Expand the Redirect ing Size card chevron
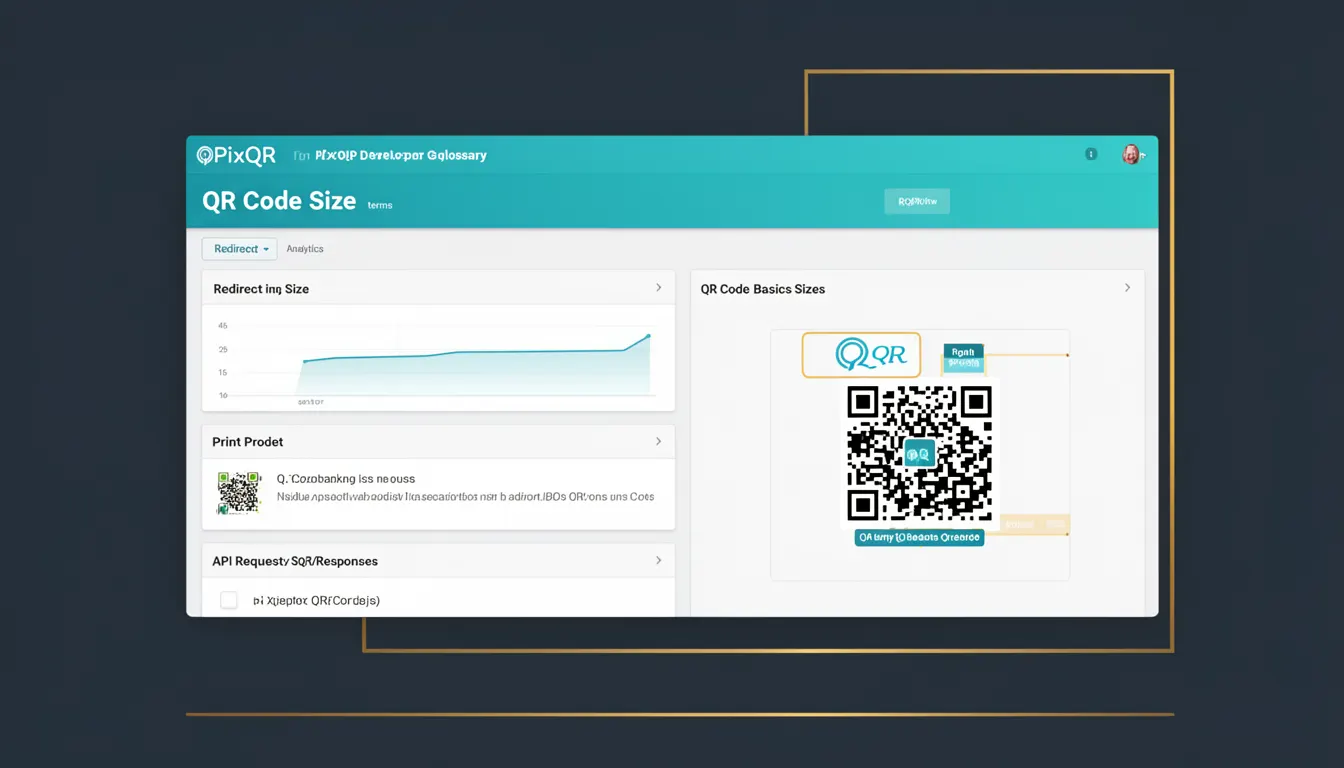 pos(658,288)
